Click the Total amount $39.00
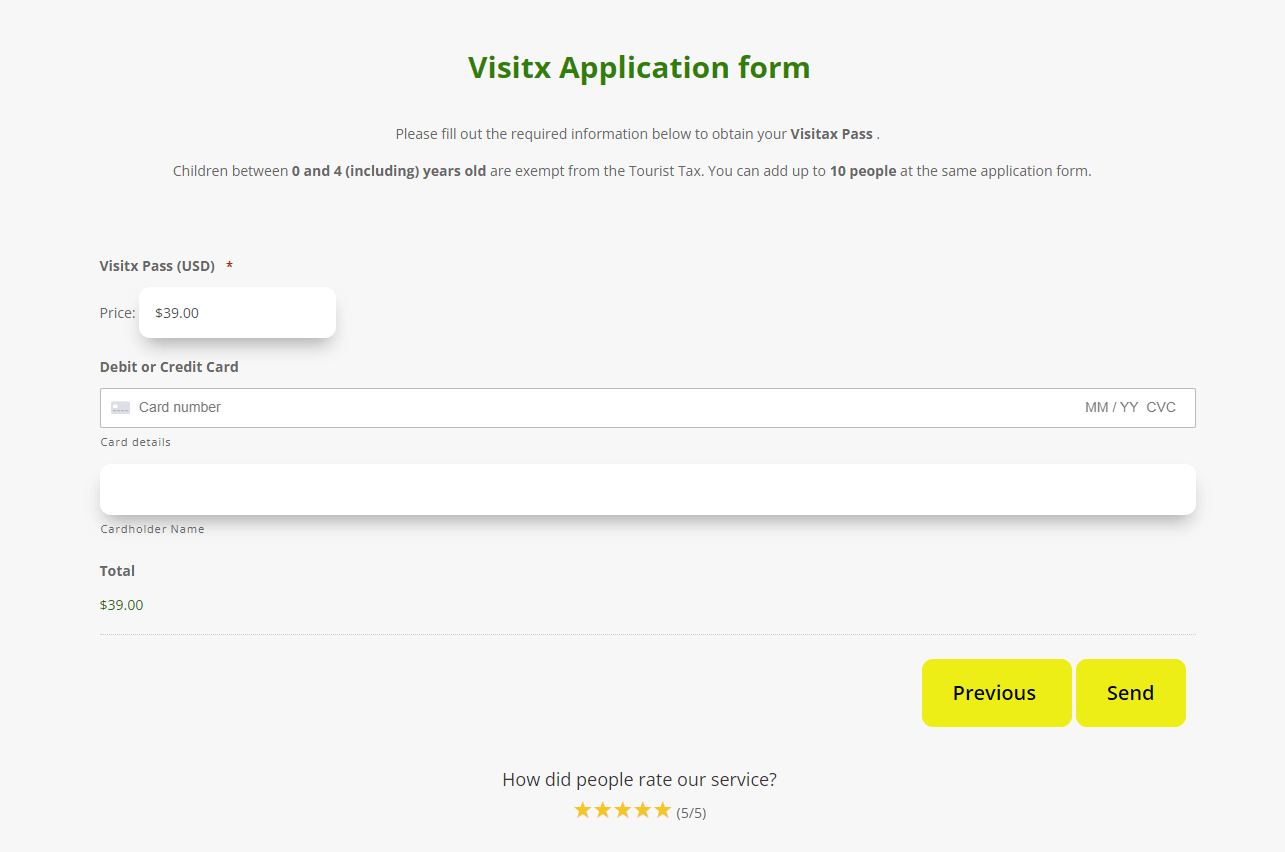Image resolution: width=1285 pixels, height=852 pixels. click(x=122, y=605)
